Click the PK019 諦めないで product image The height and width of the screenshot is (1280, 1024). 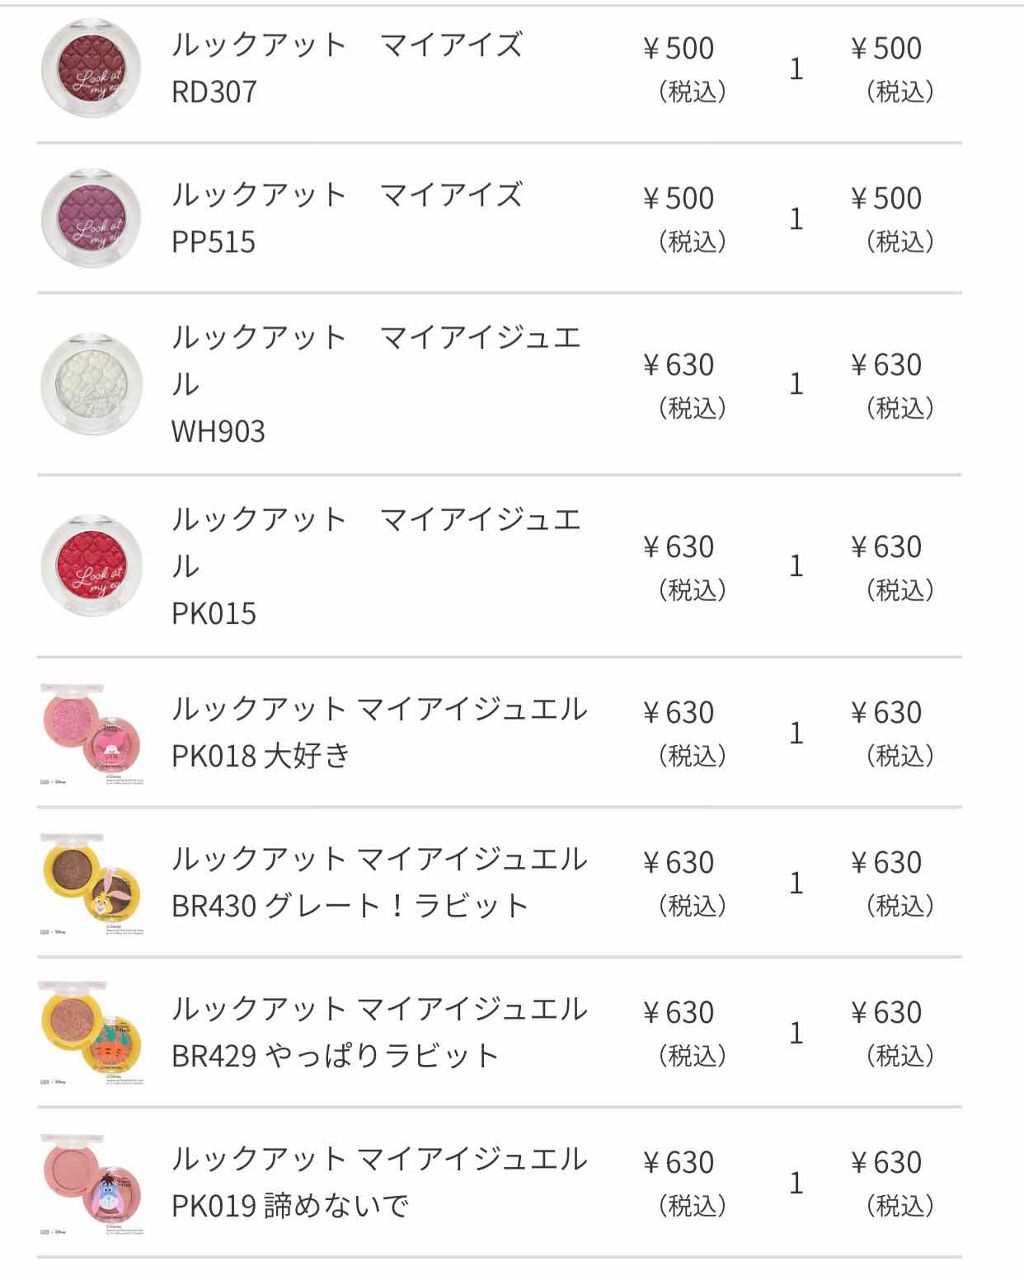[91, 1182]
